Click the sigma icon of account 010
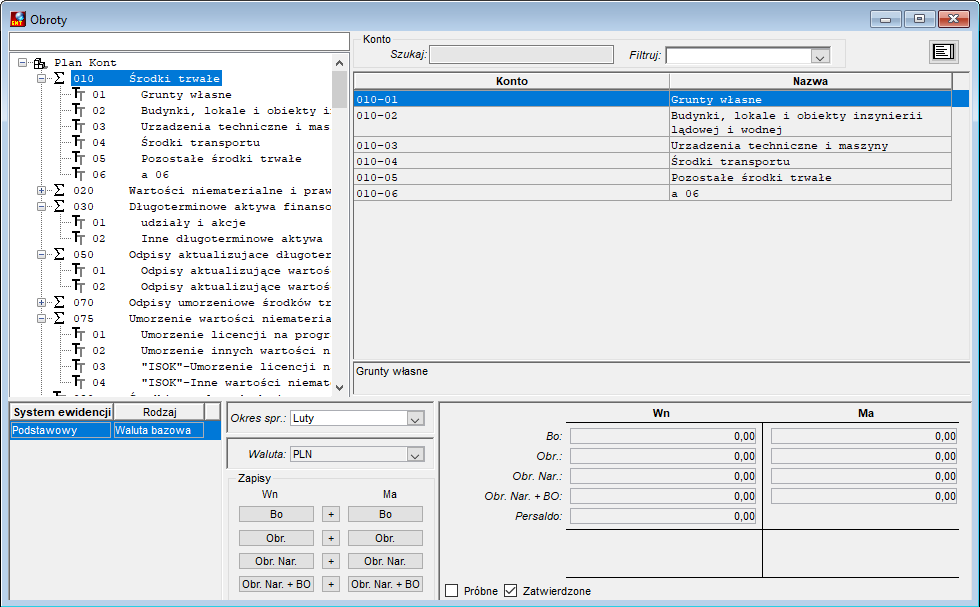980x607 pixels. point(59,78)
